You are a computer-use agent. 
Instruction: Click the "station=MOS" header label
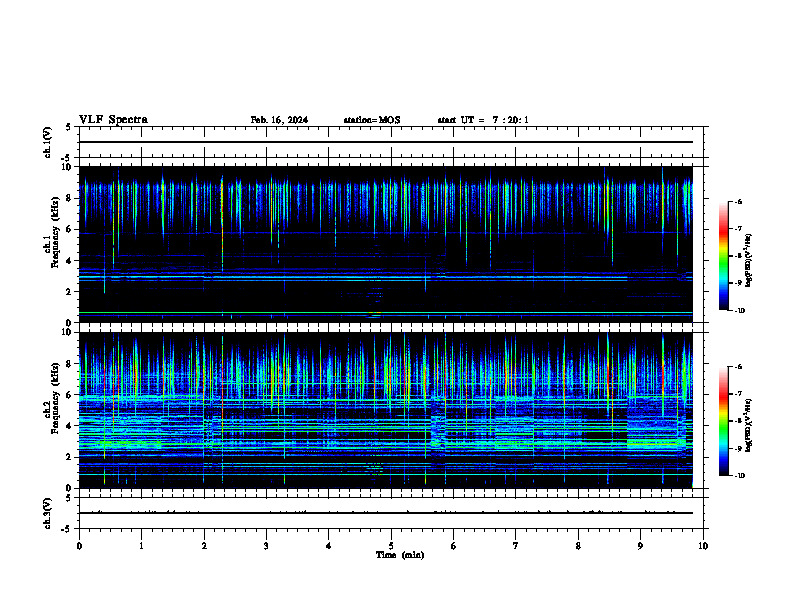(x=372, y=120)
